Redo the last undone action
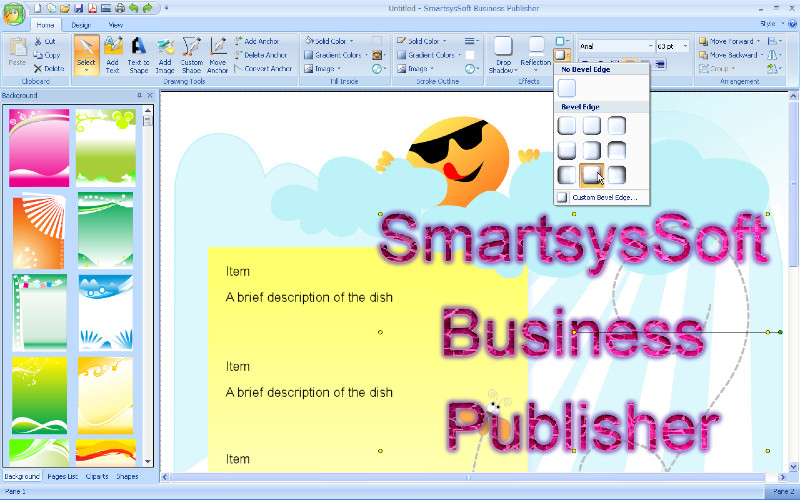Viewport: 800px width, 500px height. 148,8
